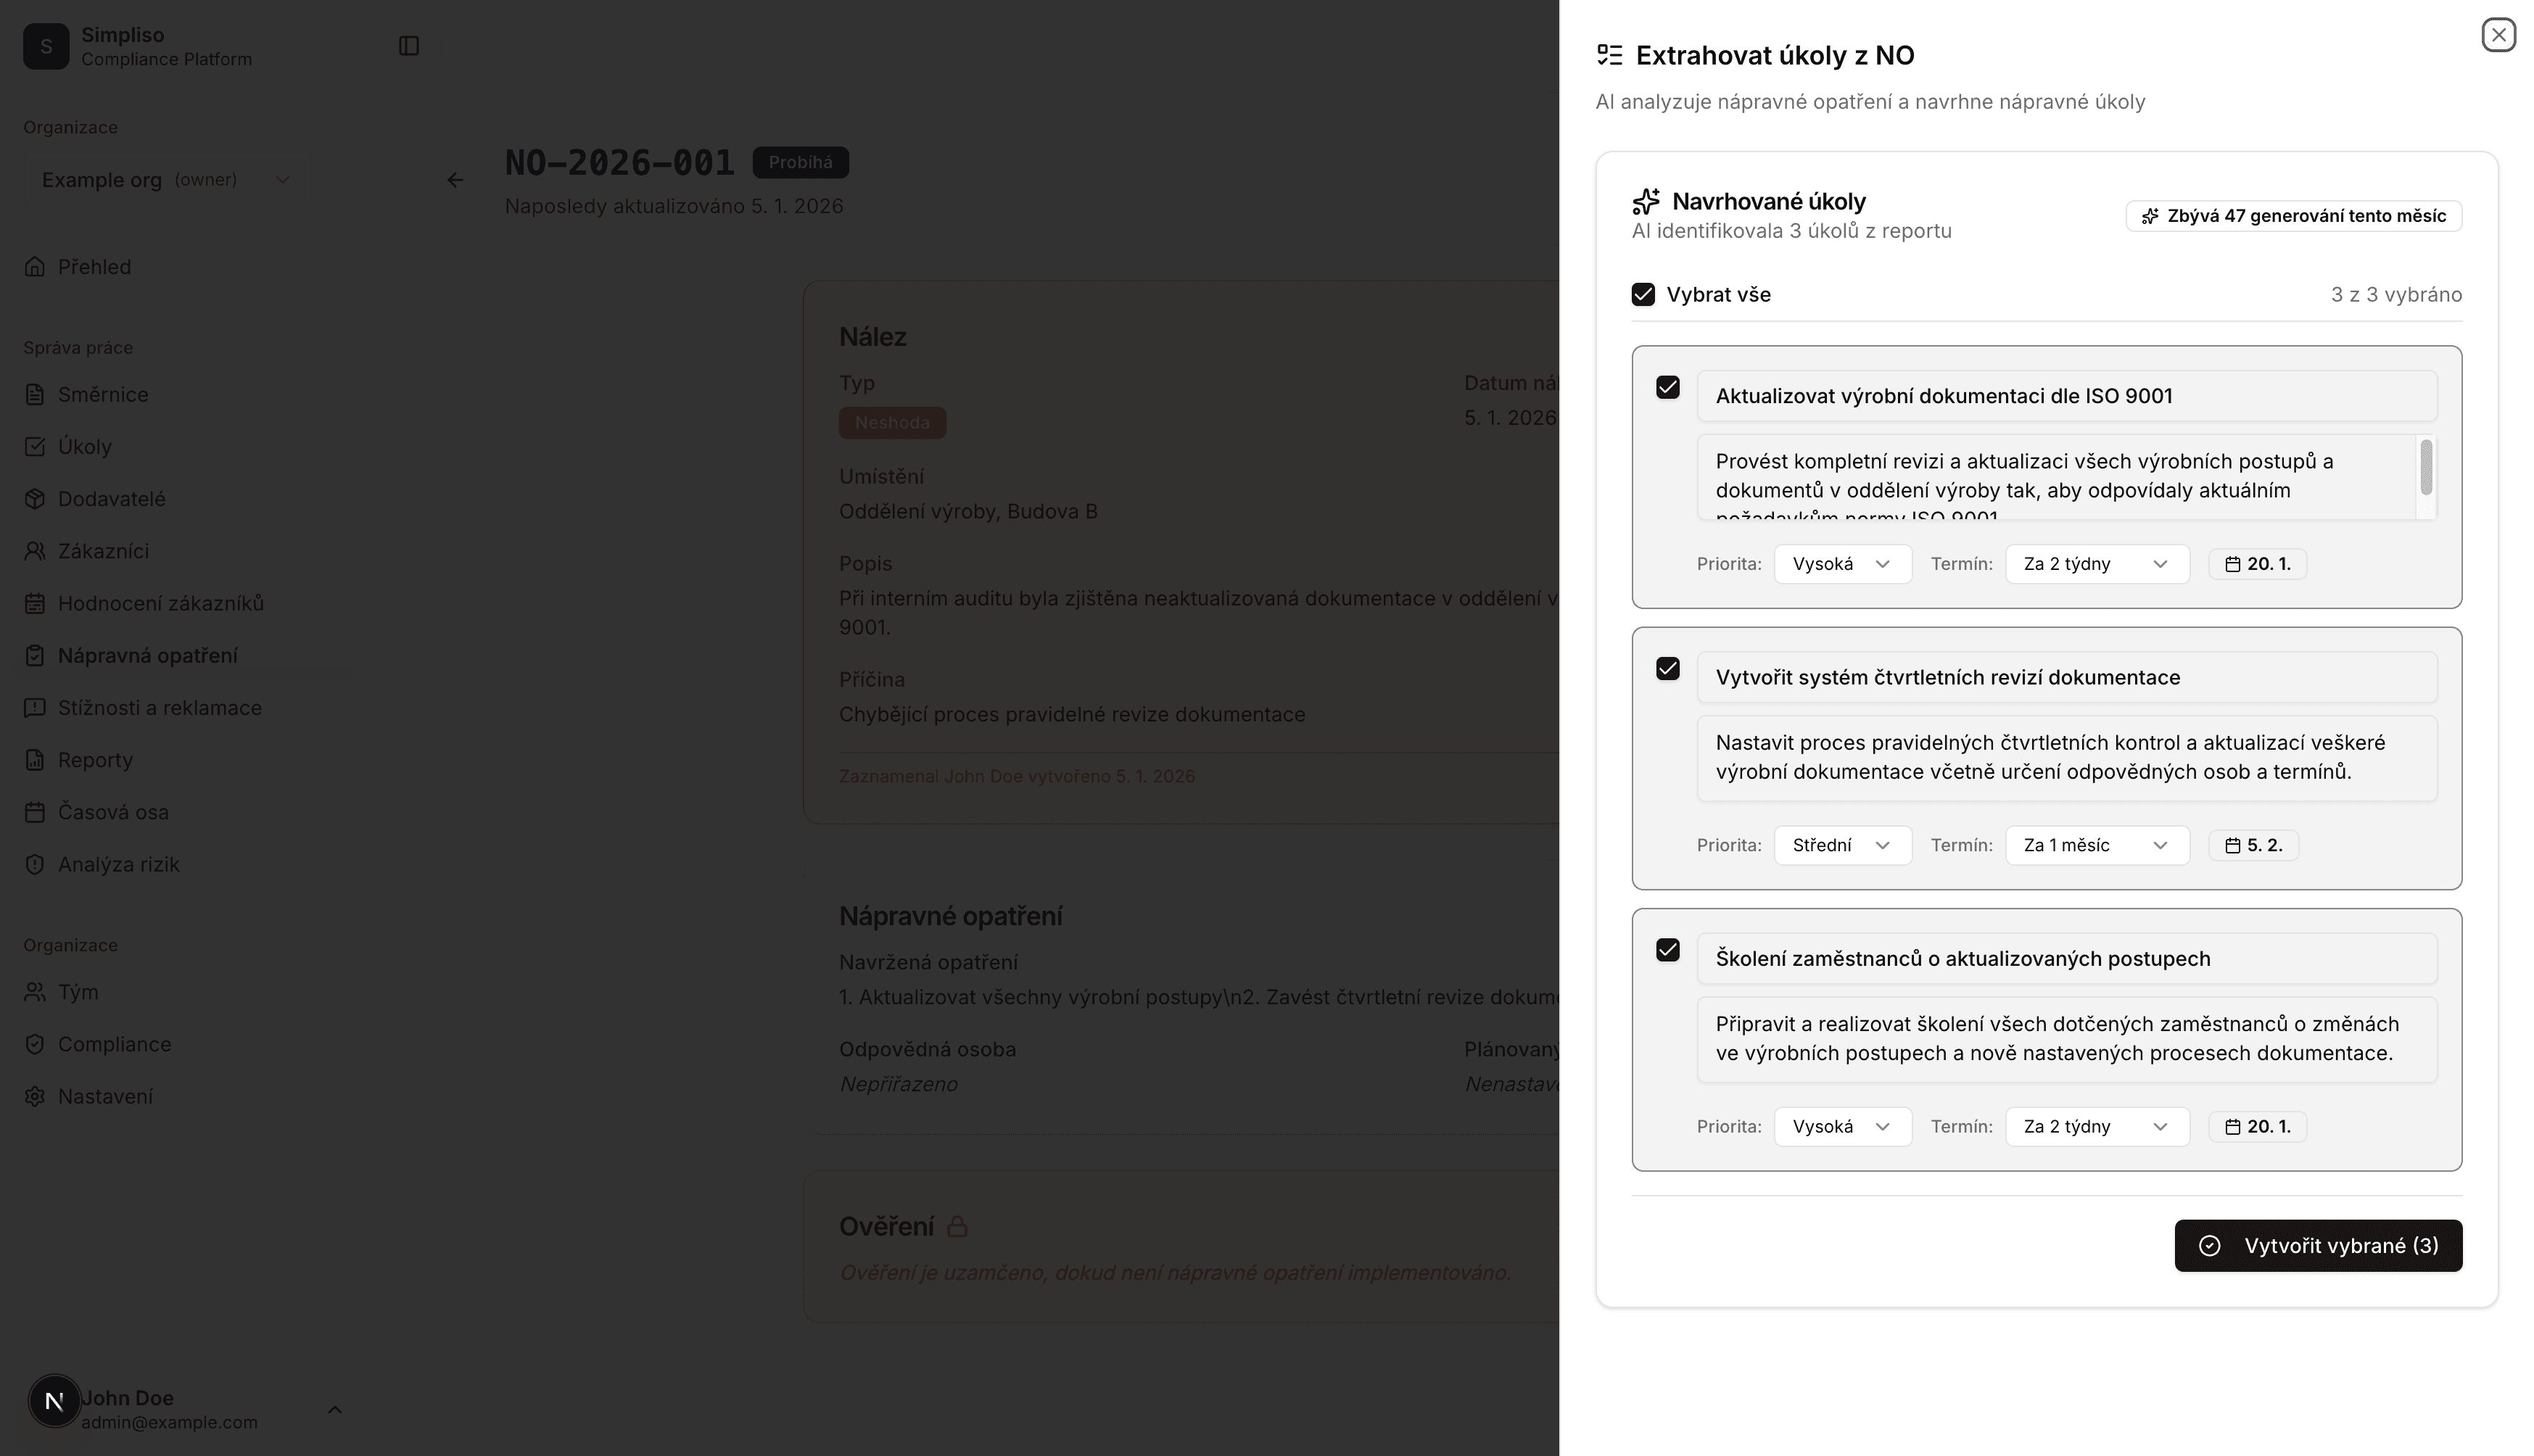Click the 5. 2. date picker button
The height and width of the screenshot is (1456, 2534).
pos(2253,845)
